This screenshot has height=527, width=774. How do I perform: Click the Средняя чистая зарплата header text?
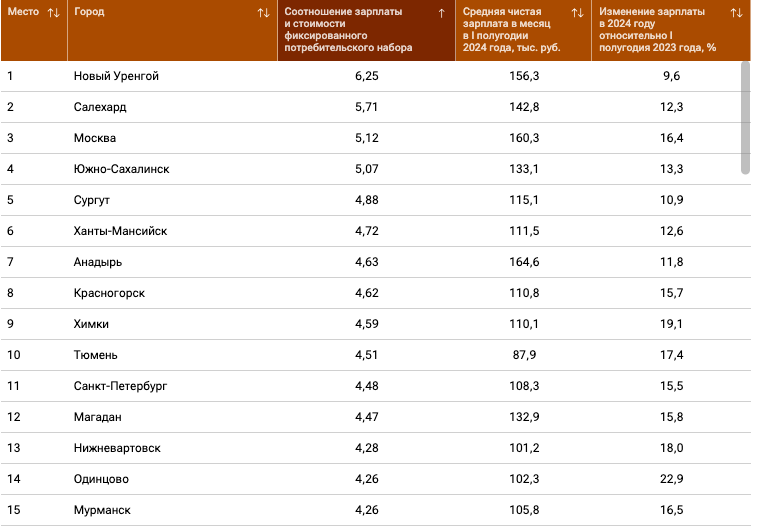click(511, 30)
